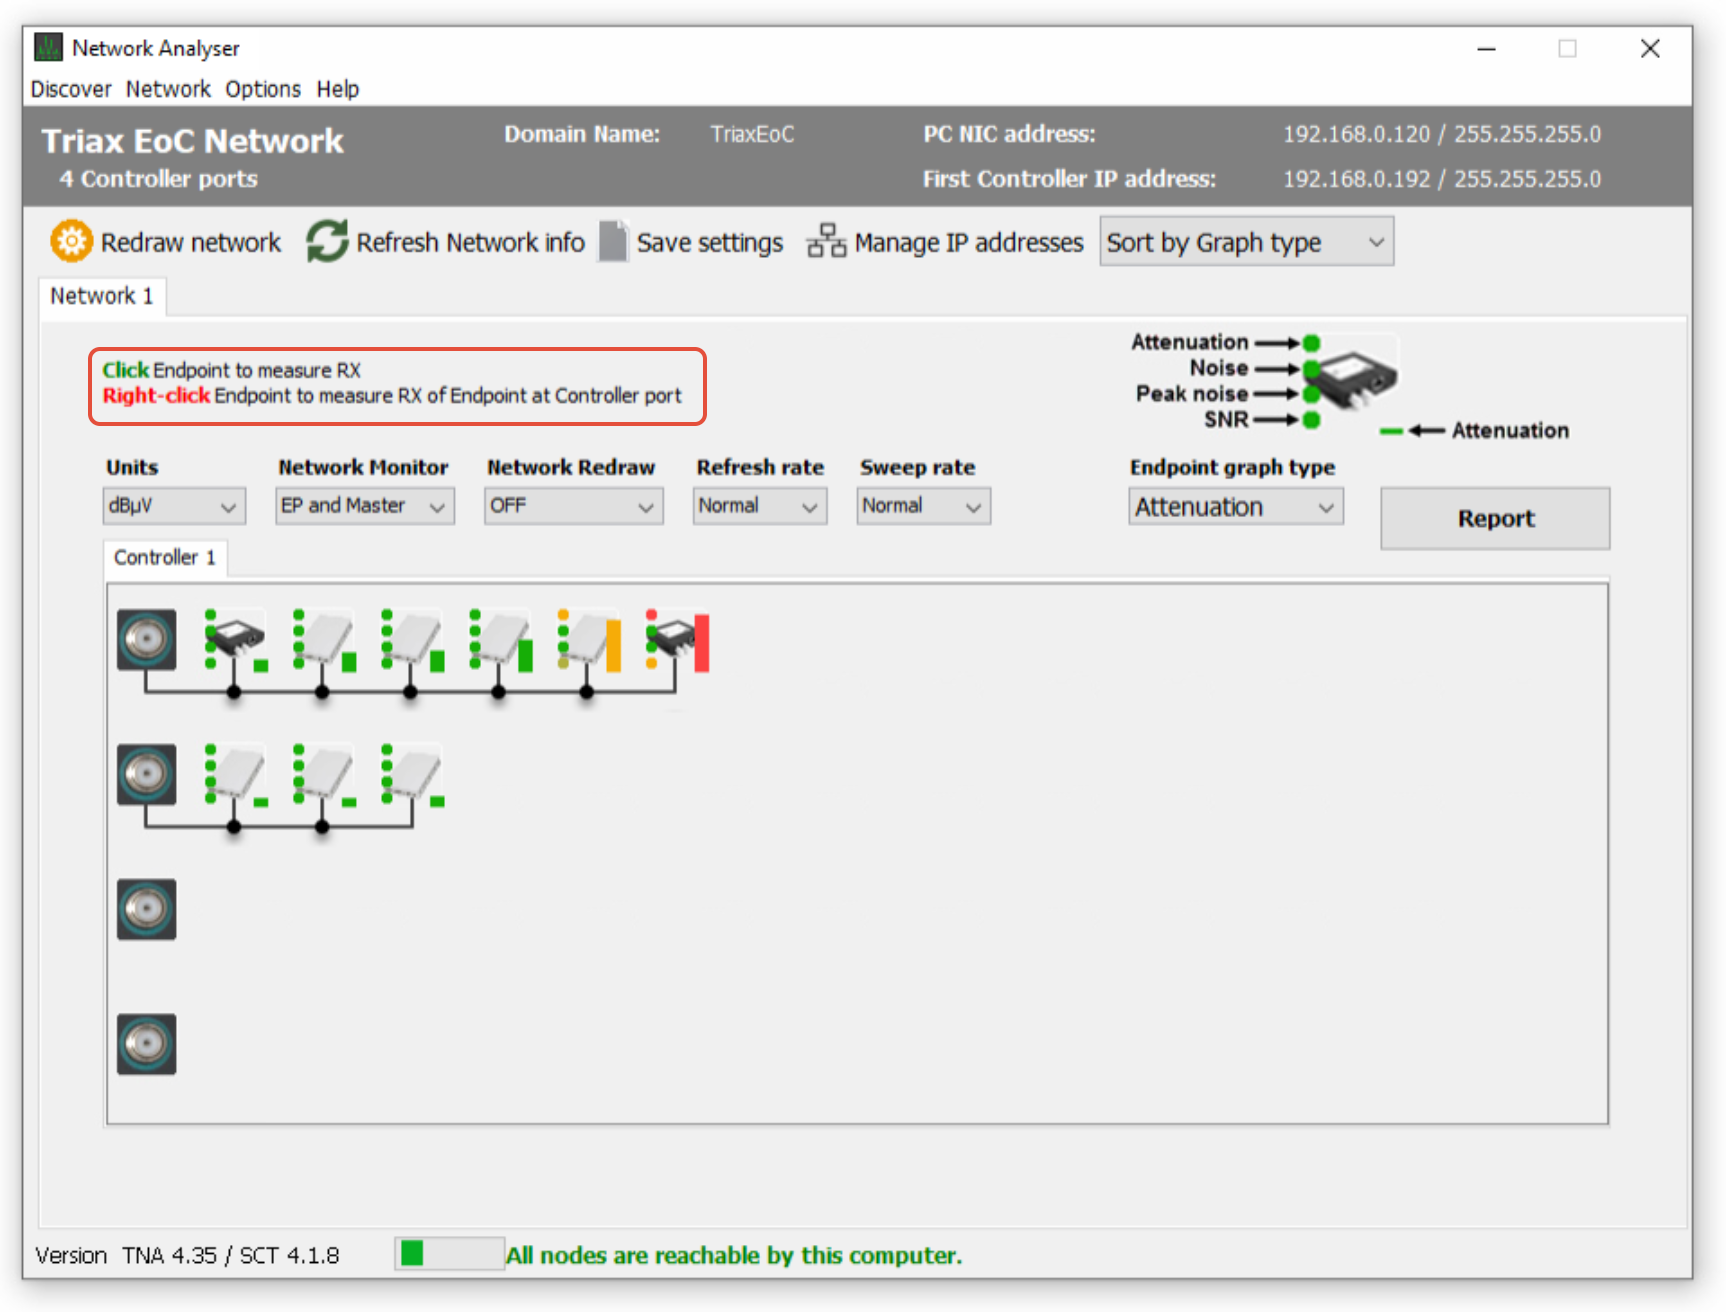The image size is (1726, 1312).
Task: Click the Network Analyser title bar icon
Action: [48, 47]
